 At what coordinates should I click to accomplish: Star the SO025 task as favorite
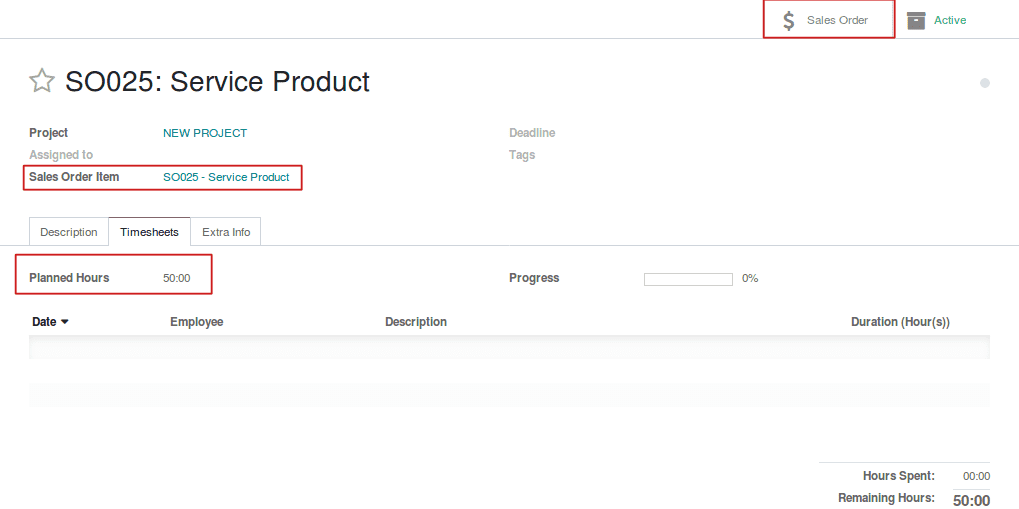coord(42,81)
